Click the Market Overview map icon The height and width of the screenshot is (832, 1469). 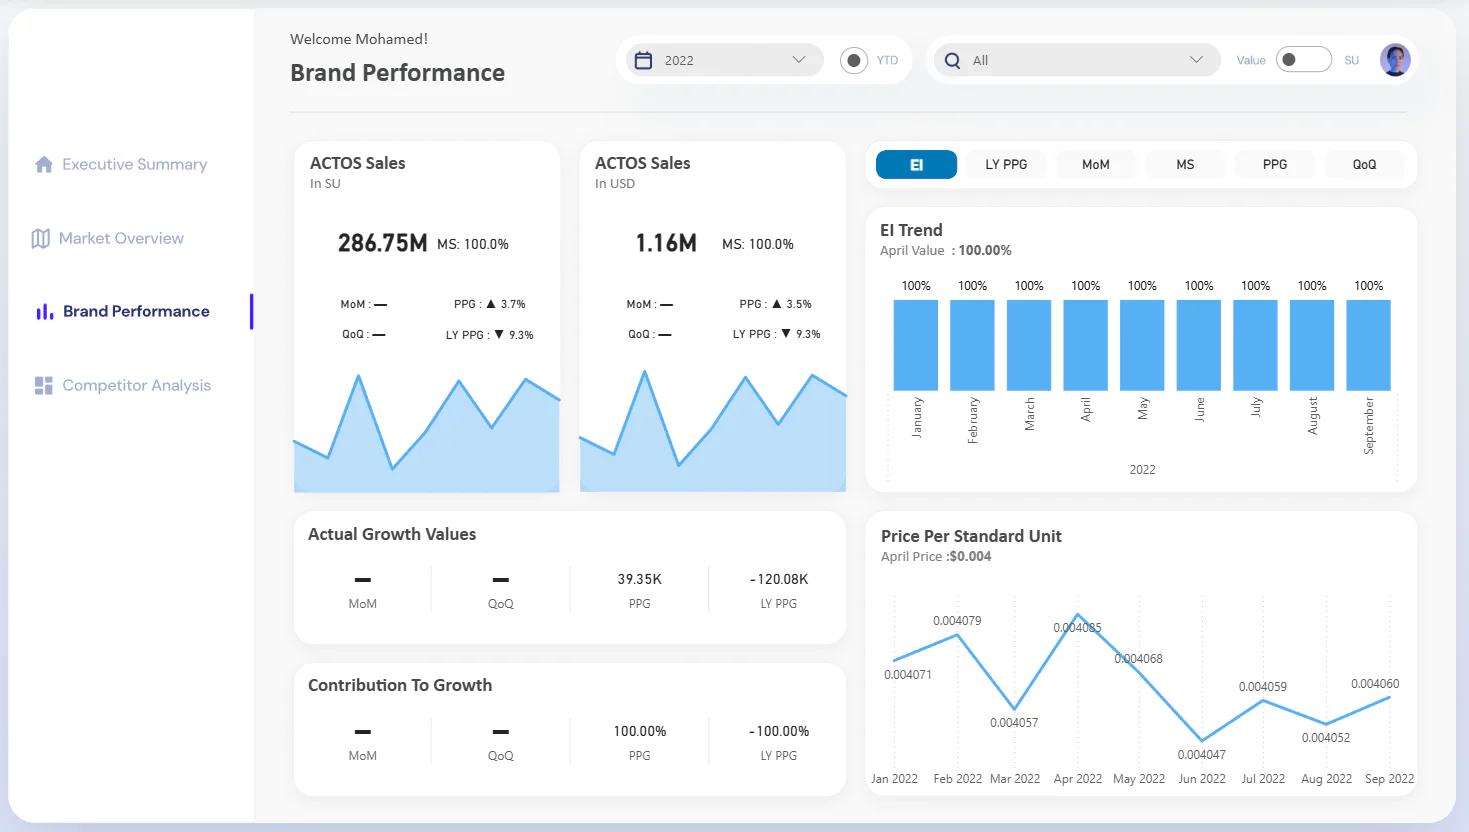coord(41,238)
